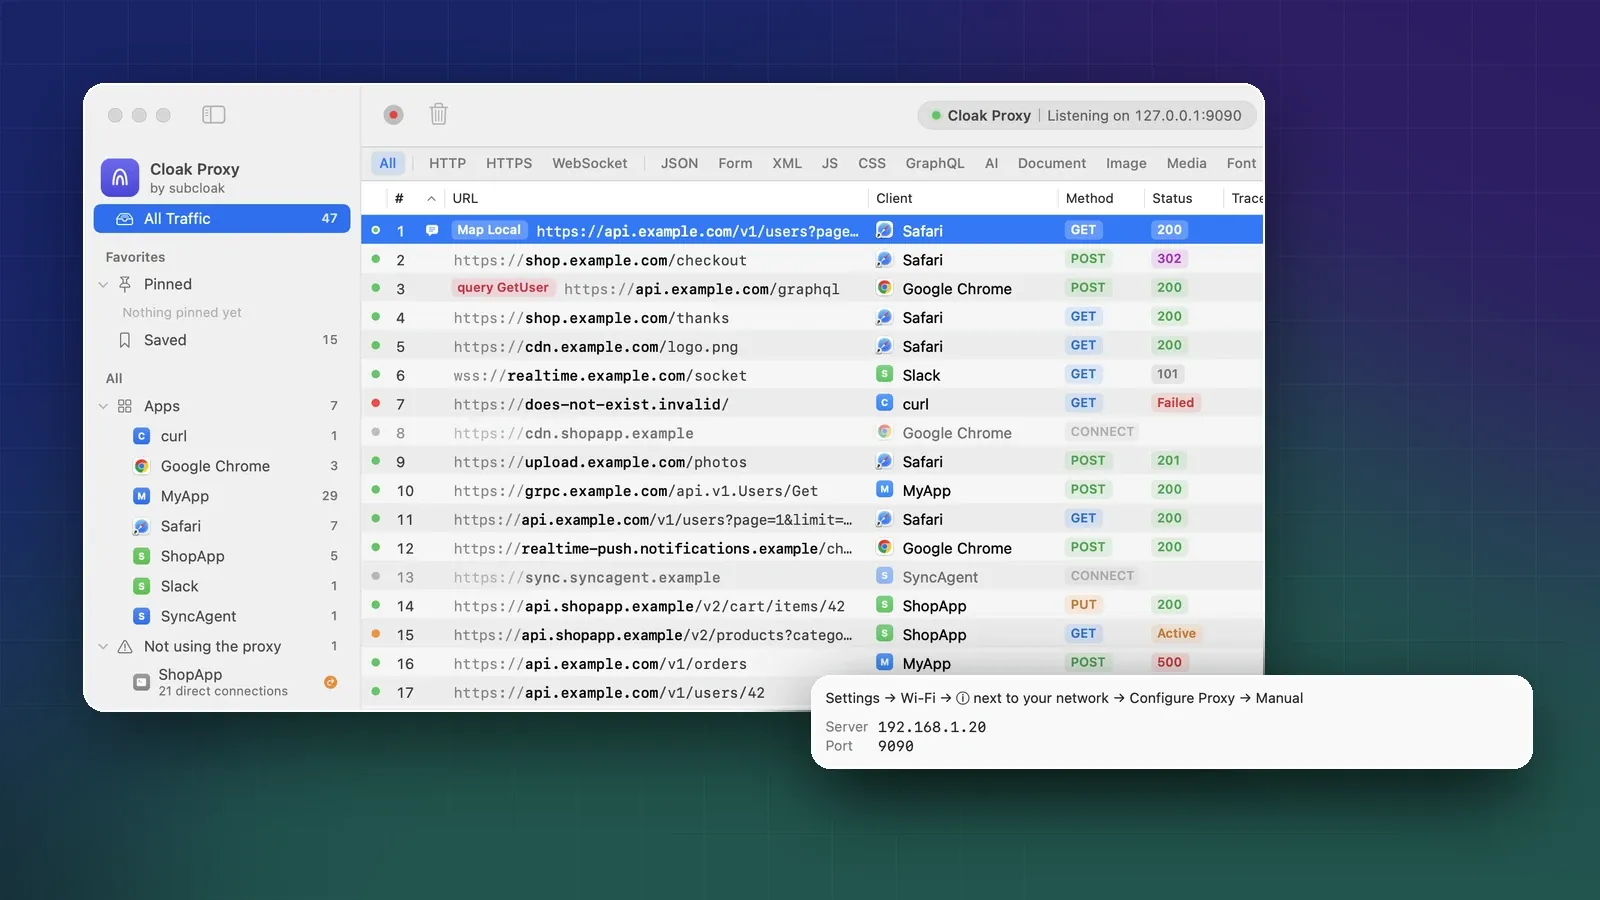Select the WebSocket filter tab
Image resolution: width=1600 pixels, height=900 pixels.
[590, 163]
